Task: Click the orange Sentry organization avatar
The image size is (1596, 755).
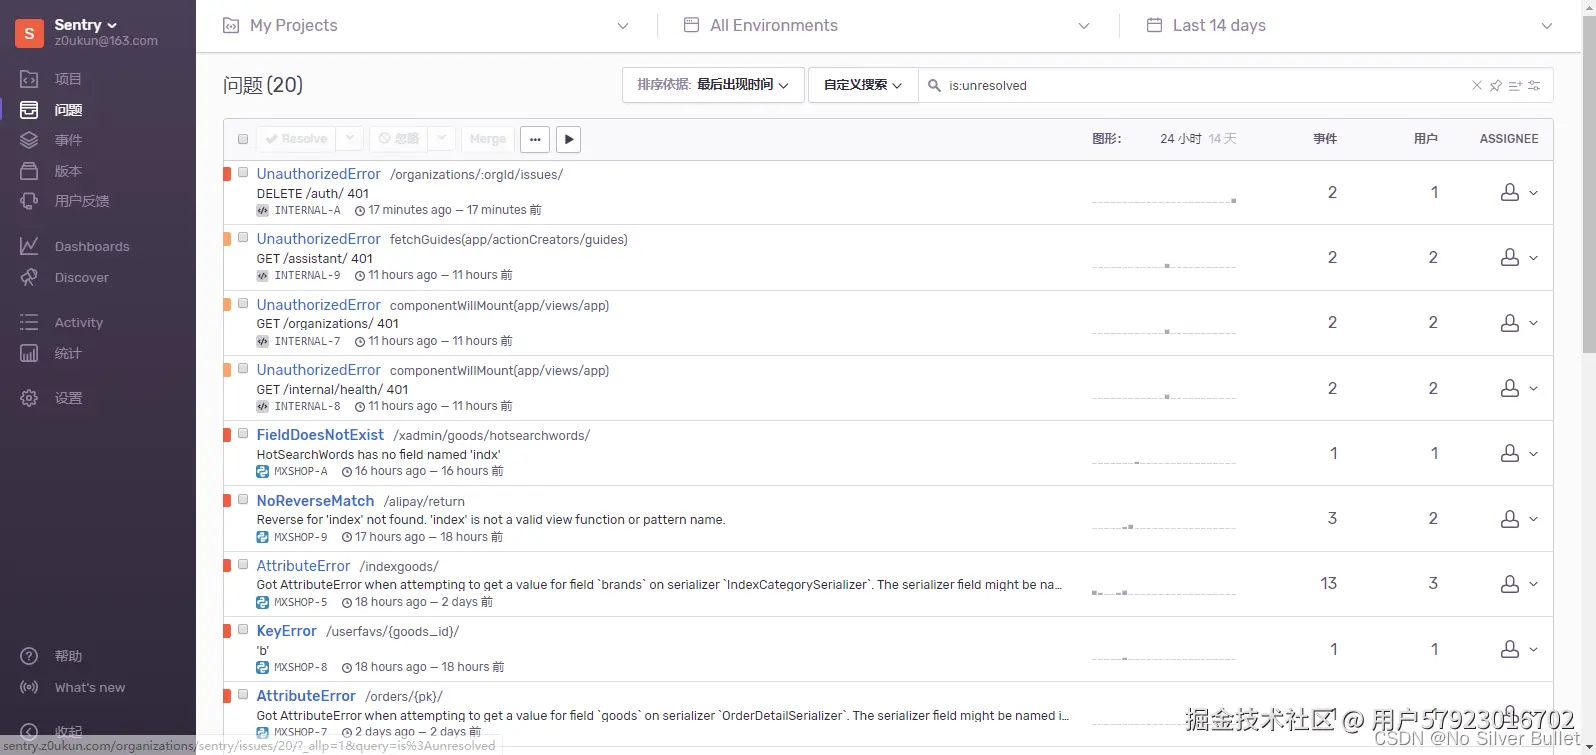Action: click(x=29, y=33)
